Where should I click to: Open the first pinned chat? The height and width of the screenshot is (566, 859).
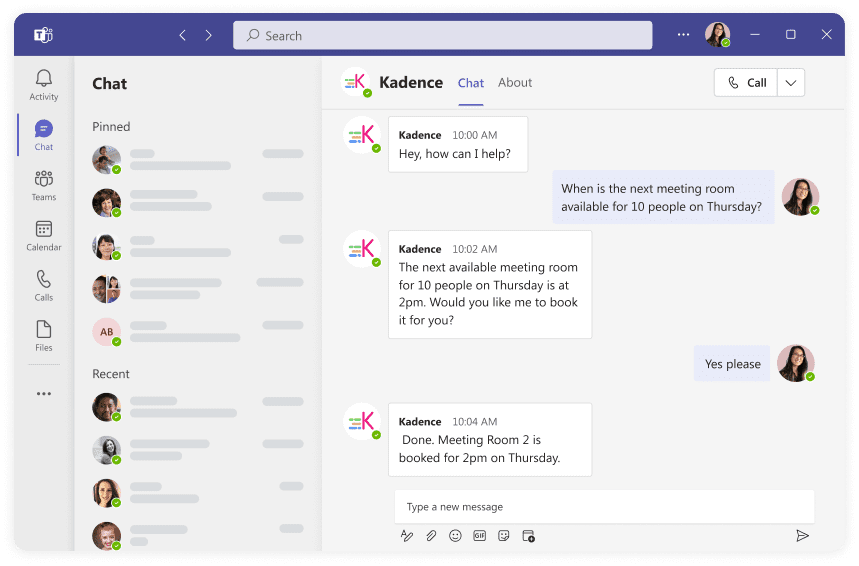pos(198,160)
